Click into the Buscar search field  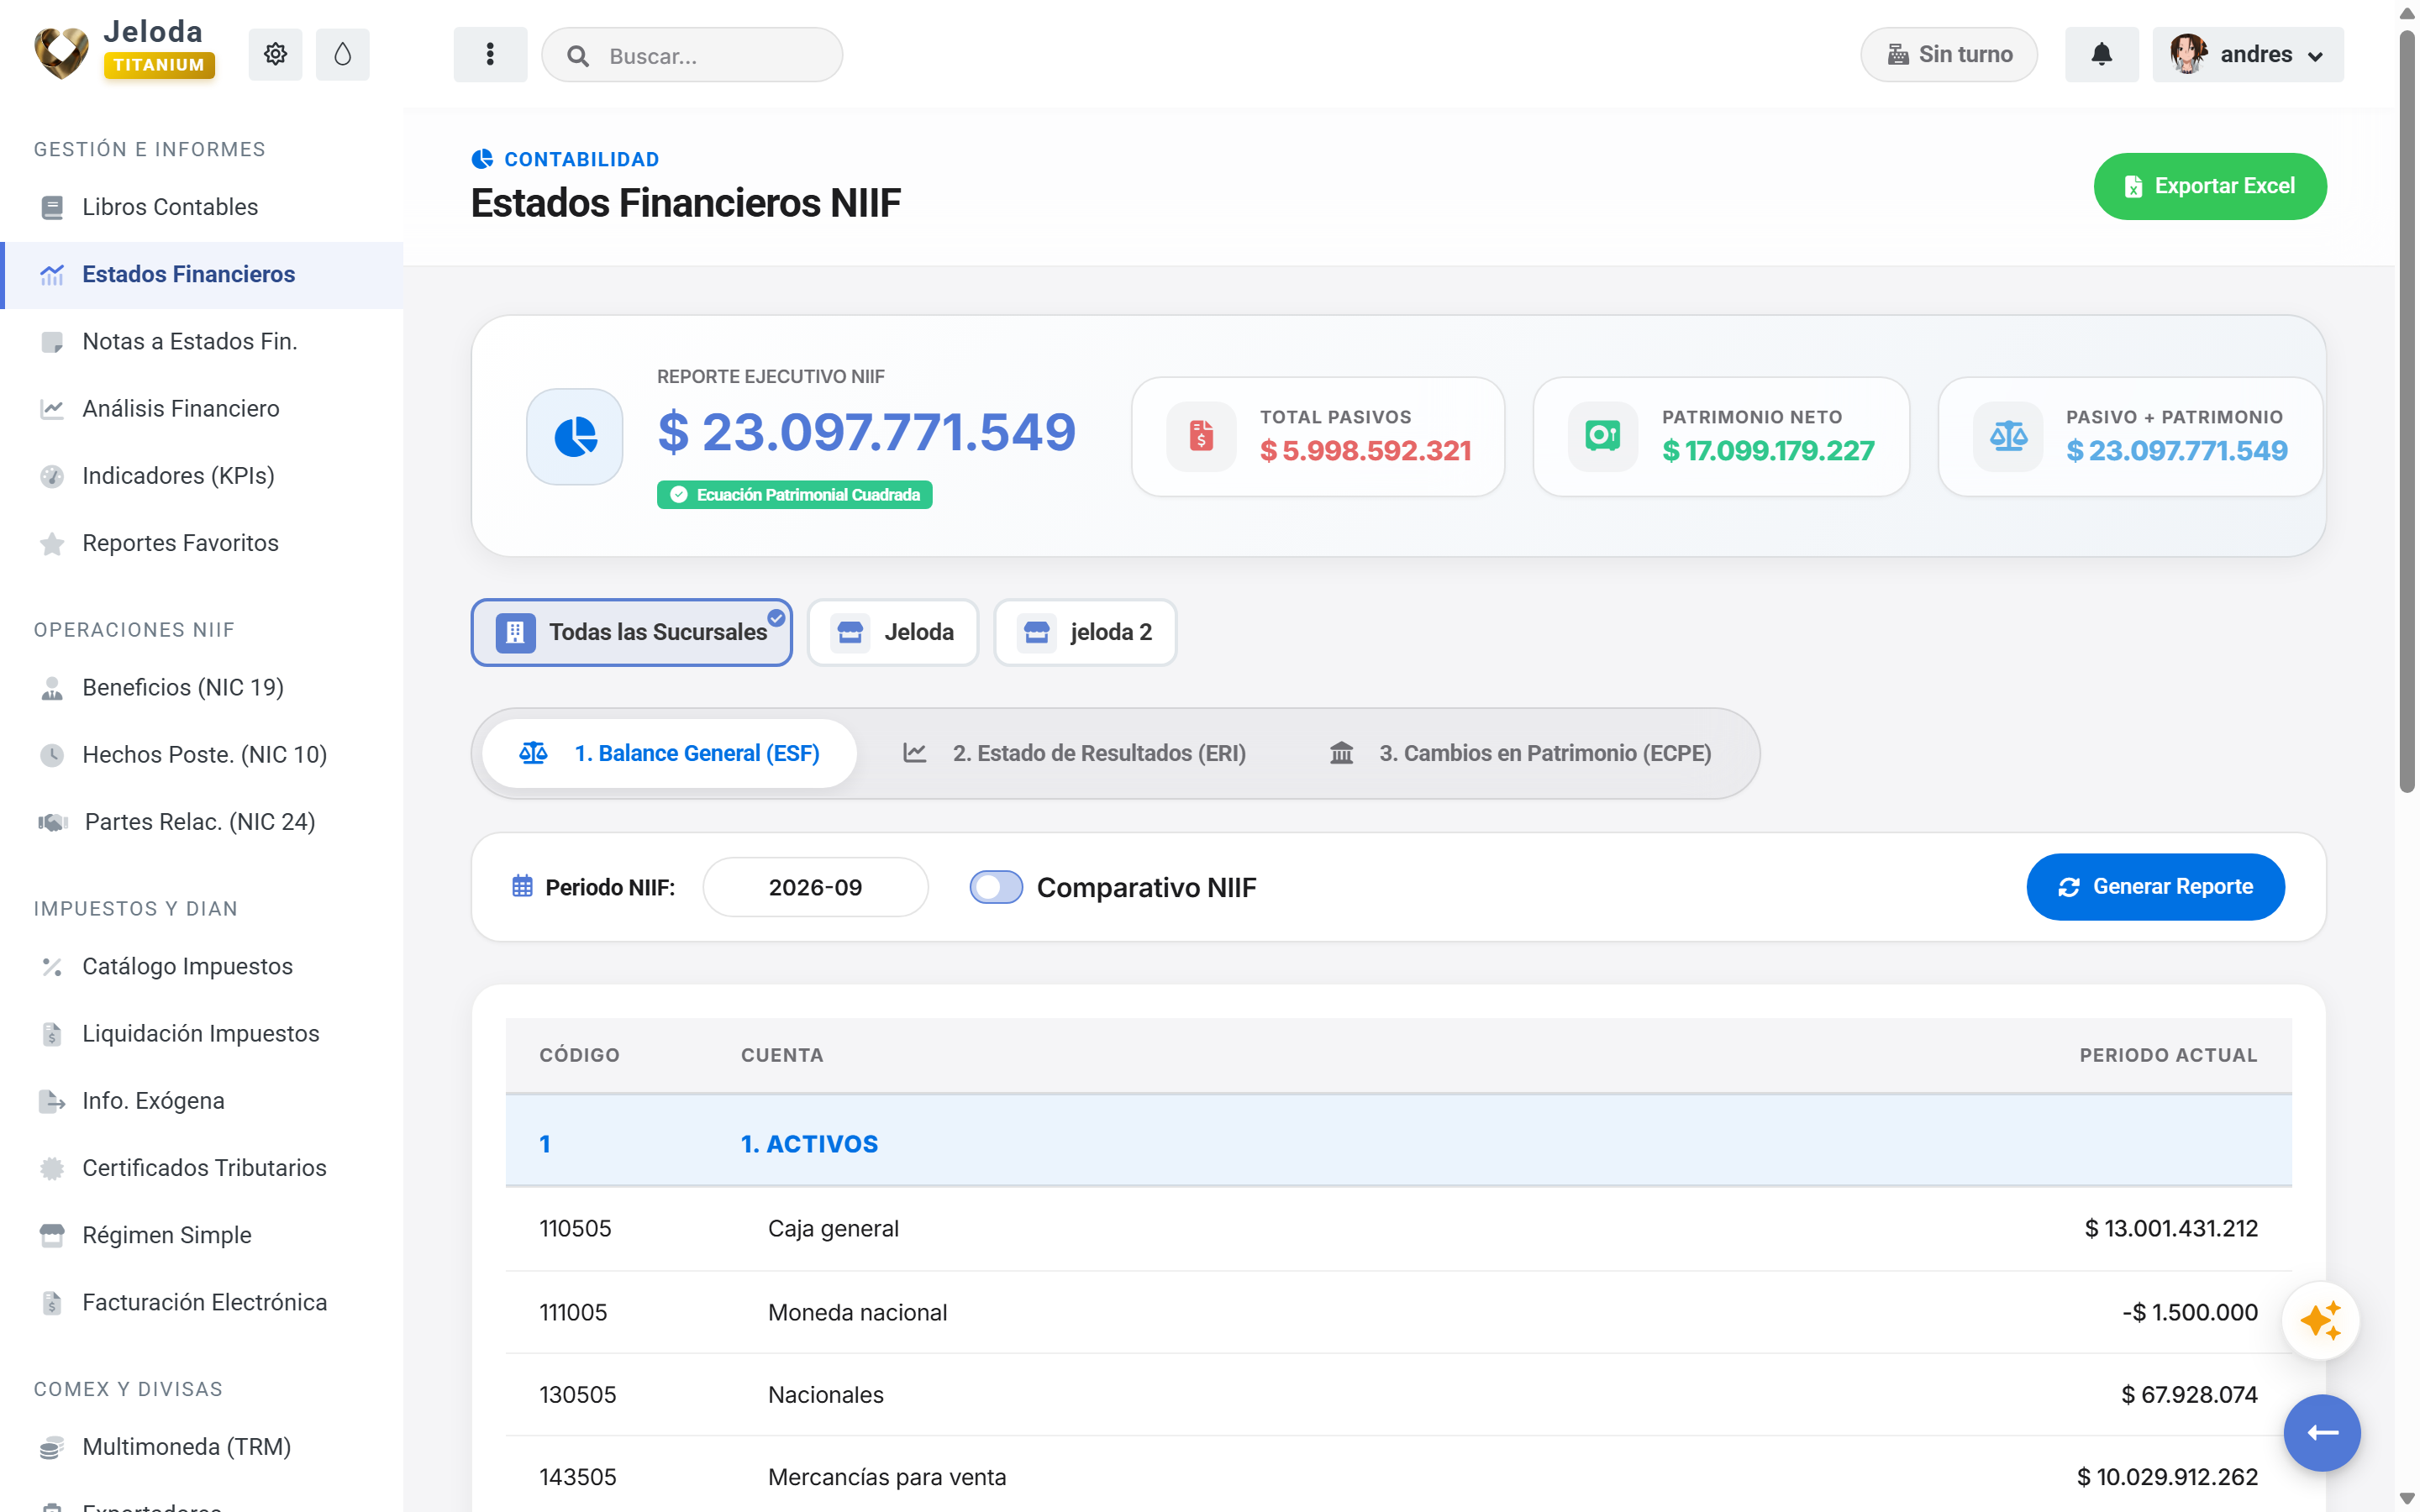(x=692, y=55)
